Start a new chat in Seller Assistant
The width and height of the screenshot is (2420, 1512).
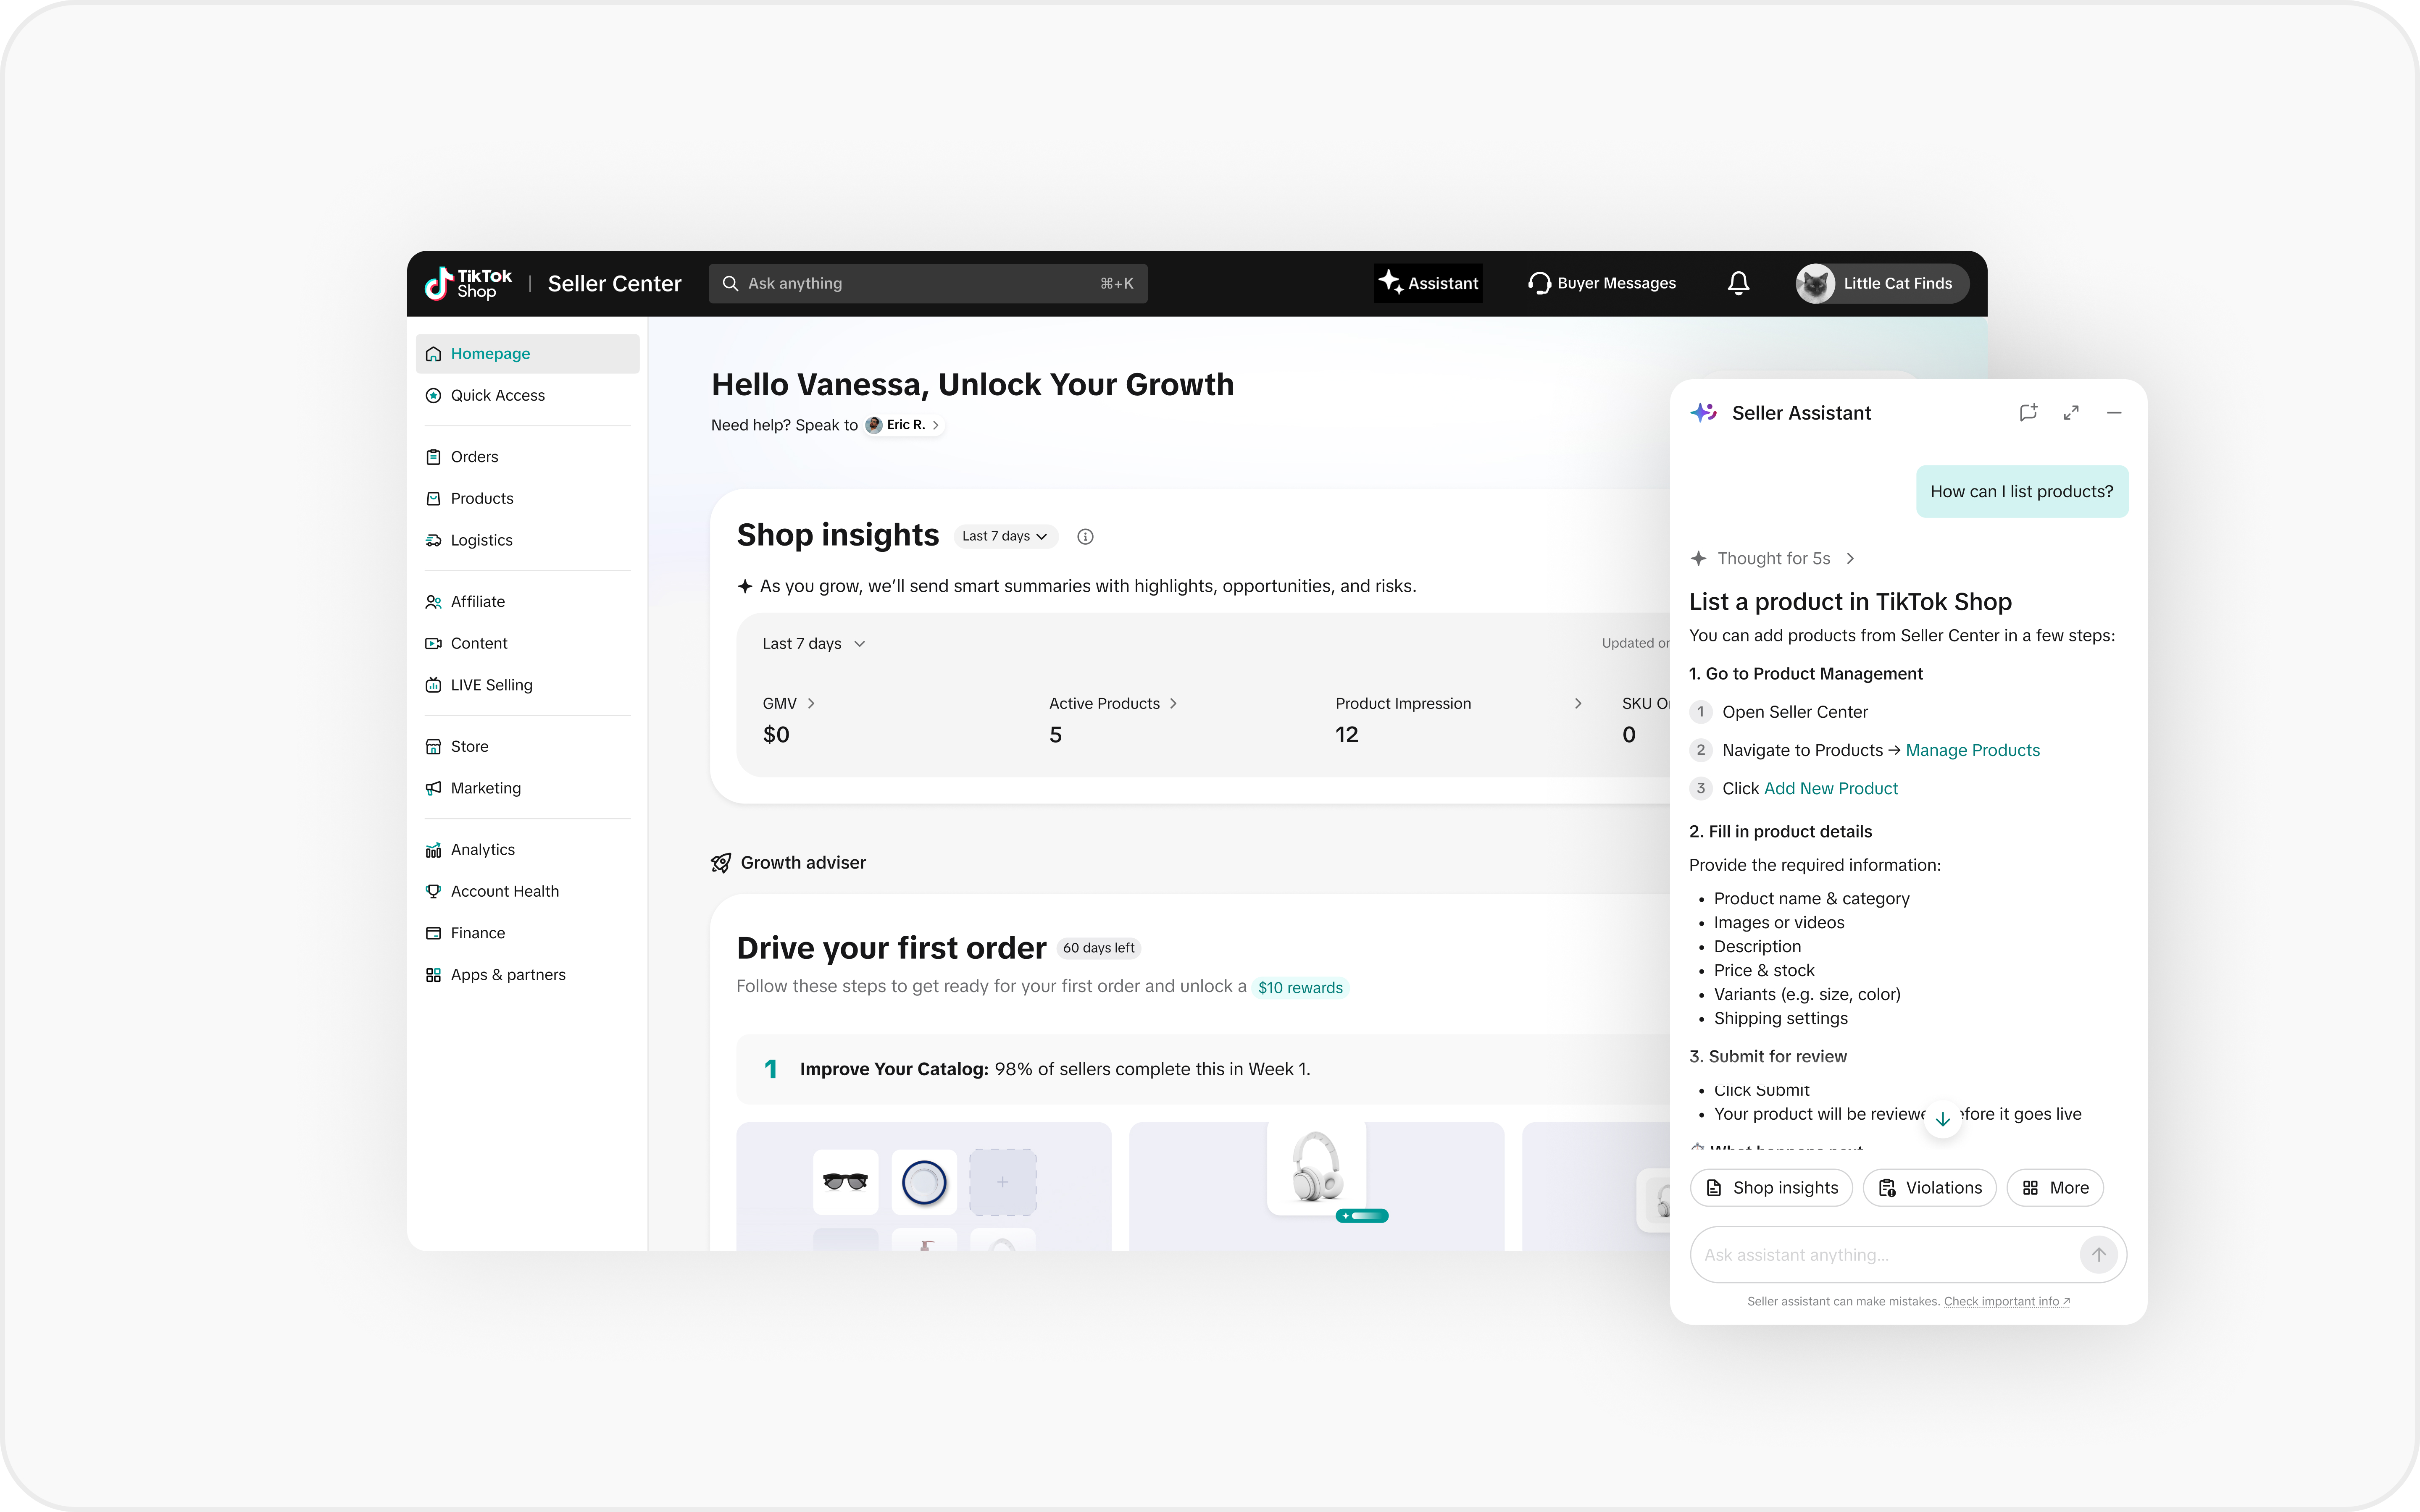[x=2028, y=412]
